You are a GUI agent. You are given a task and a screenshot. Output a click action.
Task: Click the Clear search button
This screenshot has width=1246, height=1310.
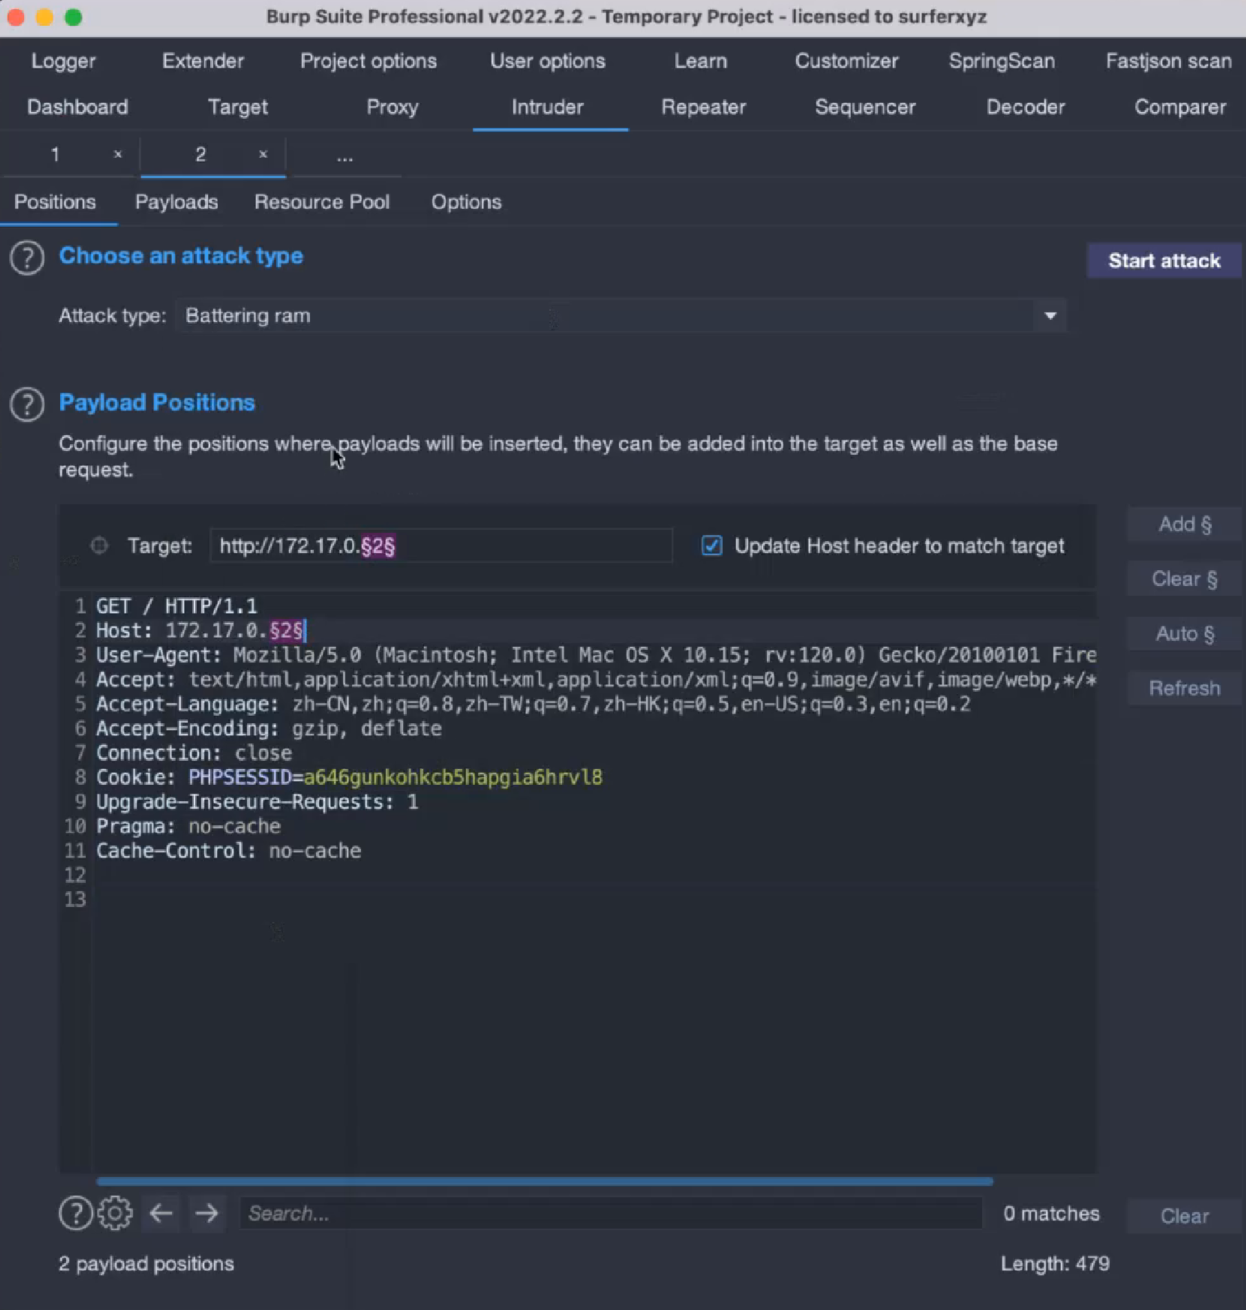pos(1185,1216)
